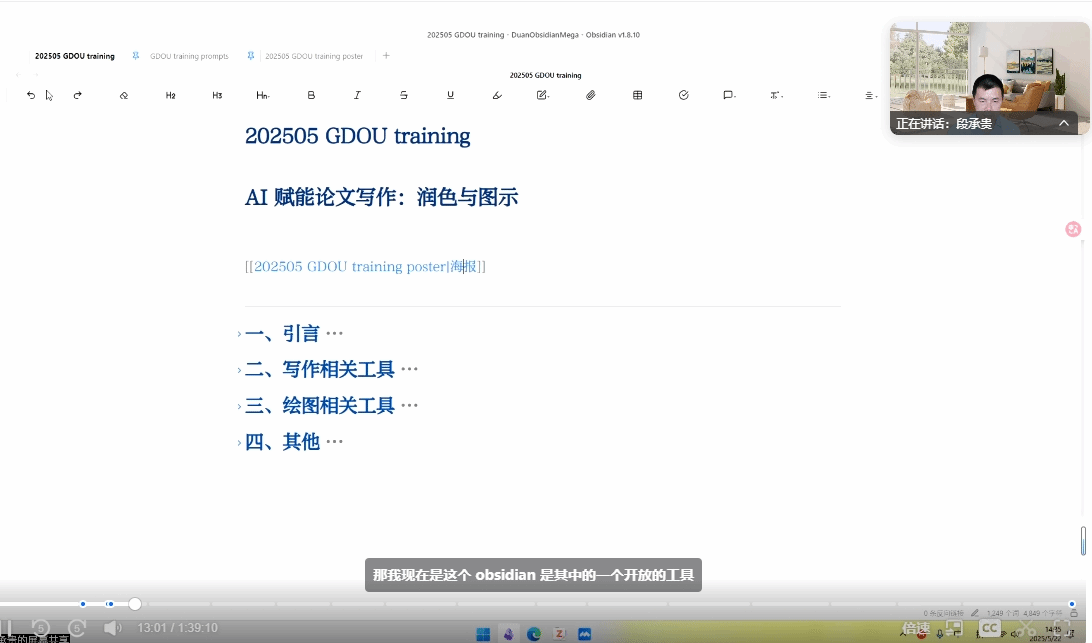1092x643 pixels.
Task: Mute the video volume
Action: pyautogui.click(x=112, y=628)
